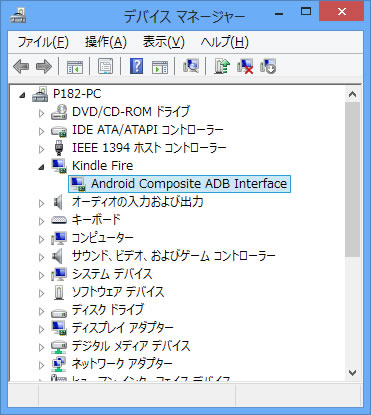Click Disable device icon with down arrow
Image resolution: width=371 pixels, height=415 pixels.
268,66
